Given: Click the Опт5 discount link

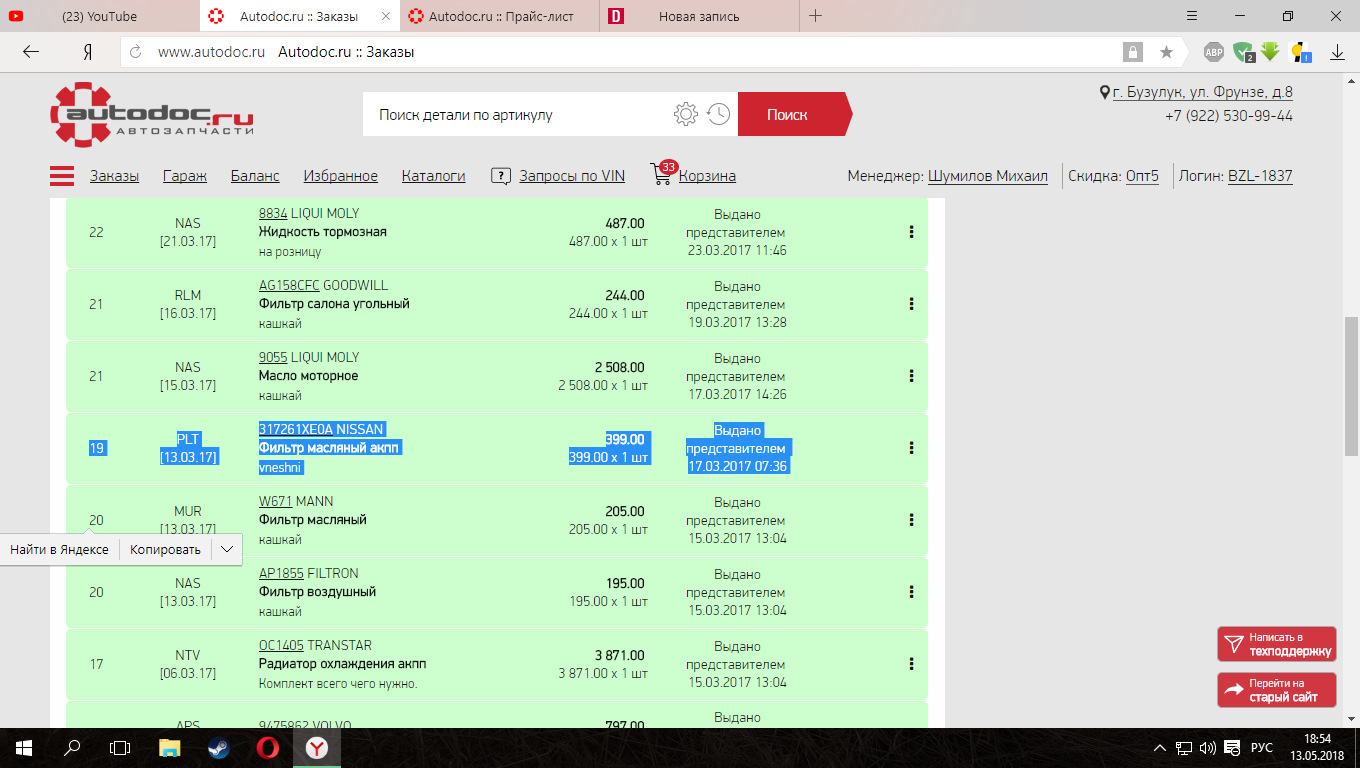Looking at the screenshot, I should click(1142, 176).
